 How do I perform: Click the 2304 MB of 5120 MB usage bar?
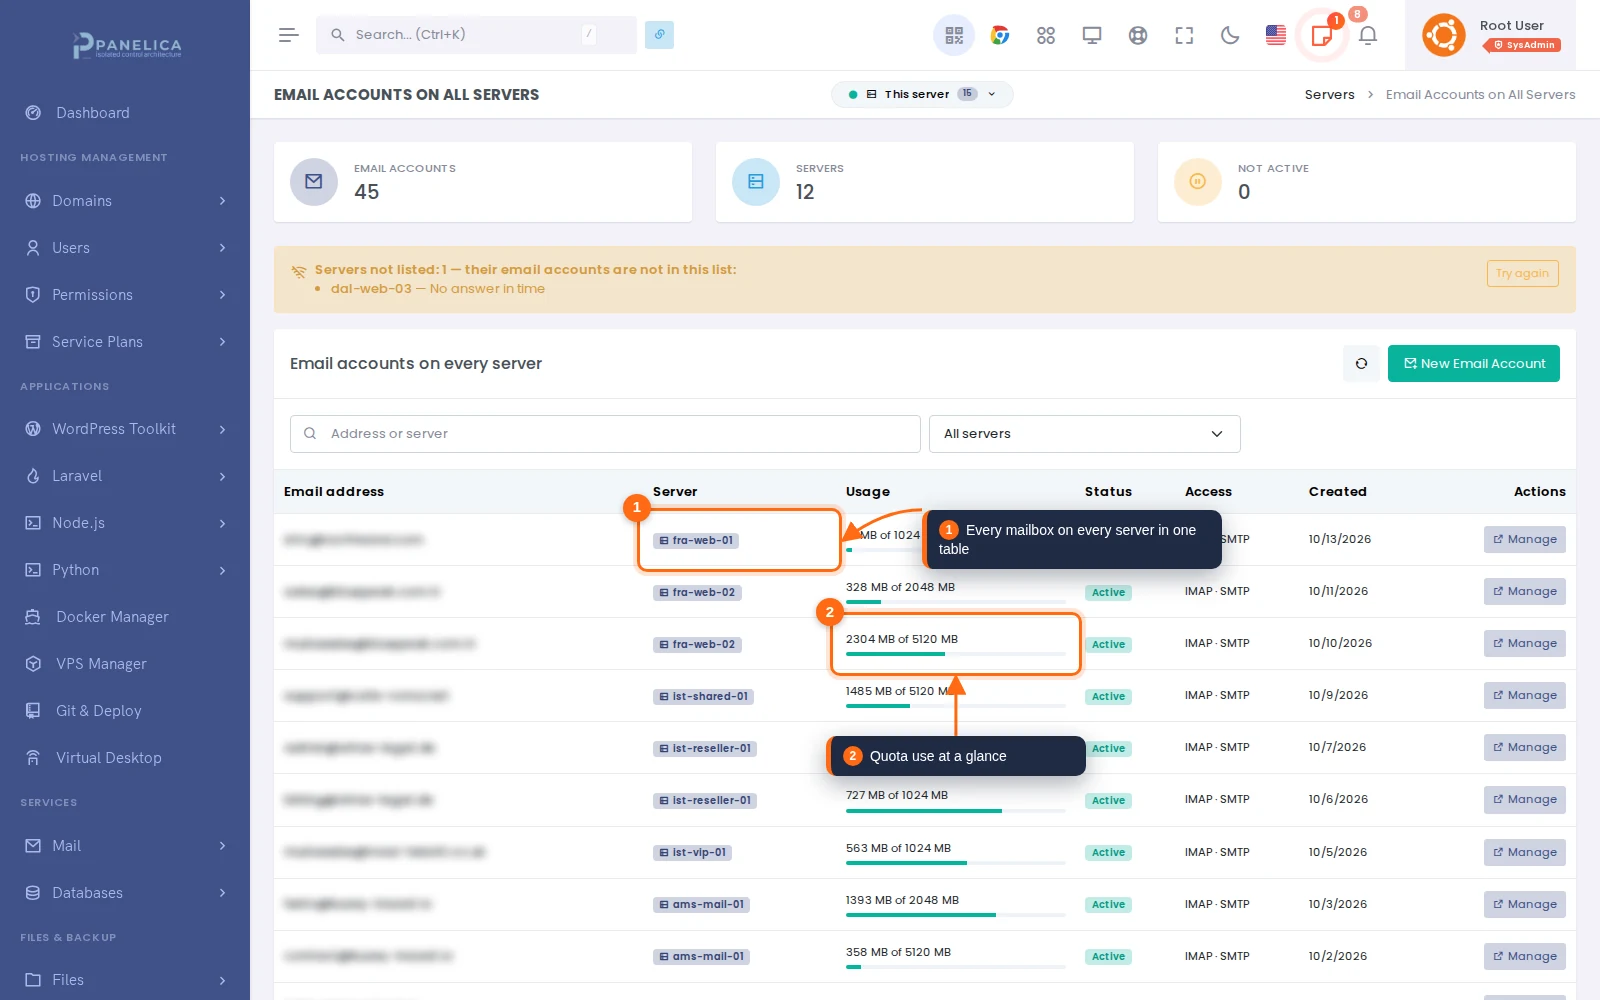955,654
